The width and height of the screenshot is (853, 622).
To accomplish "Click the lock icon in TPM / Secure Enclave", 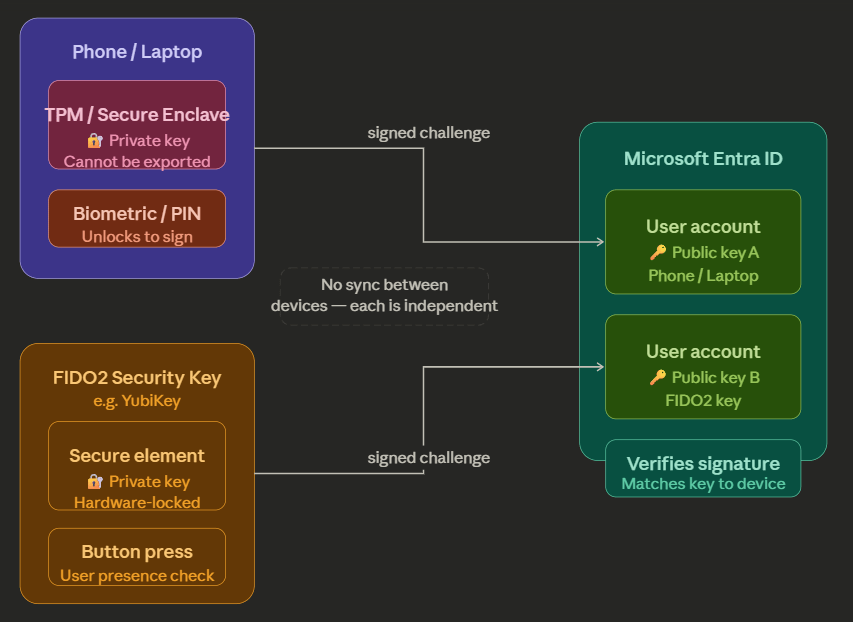I will (x=95, y=141).
